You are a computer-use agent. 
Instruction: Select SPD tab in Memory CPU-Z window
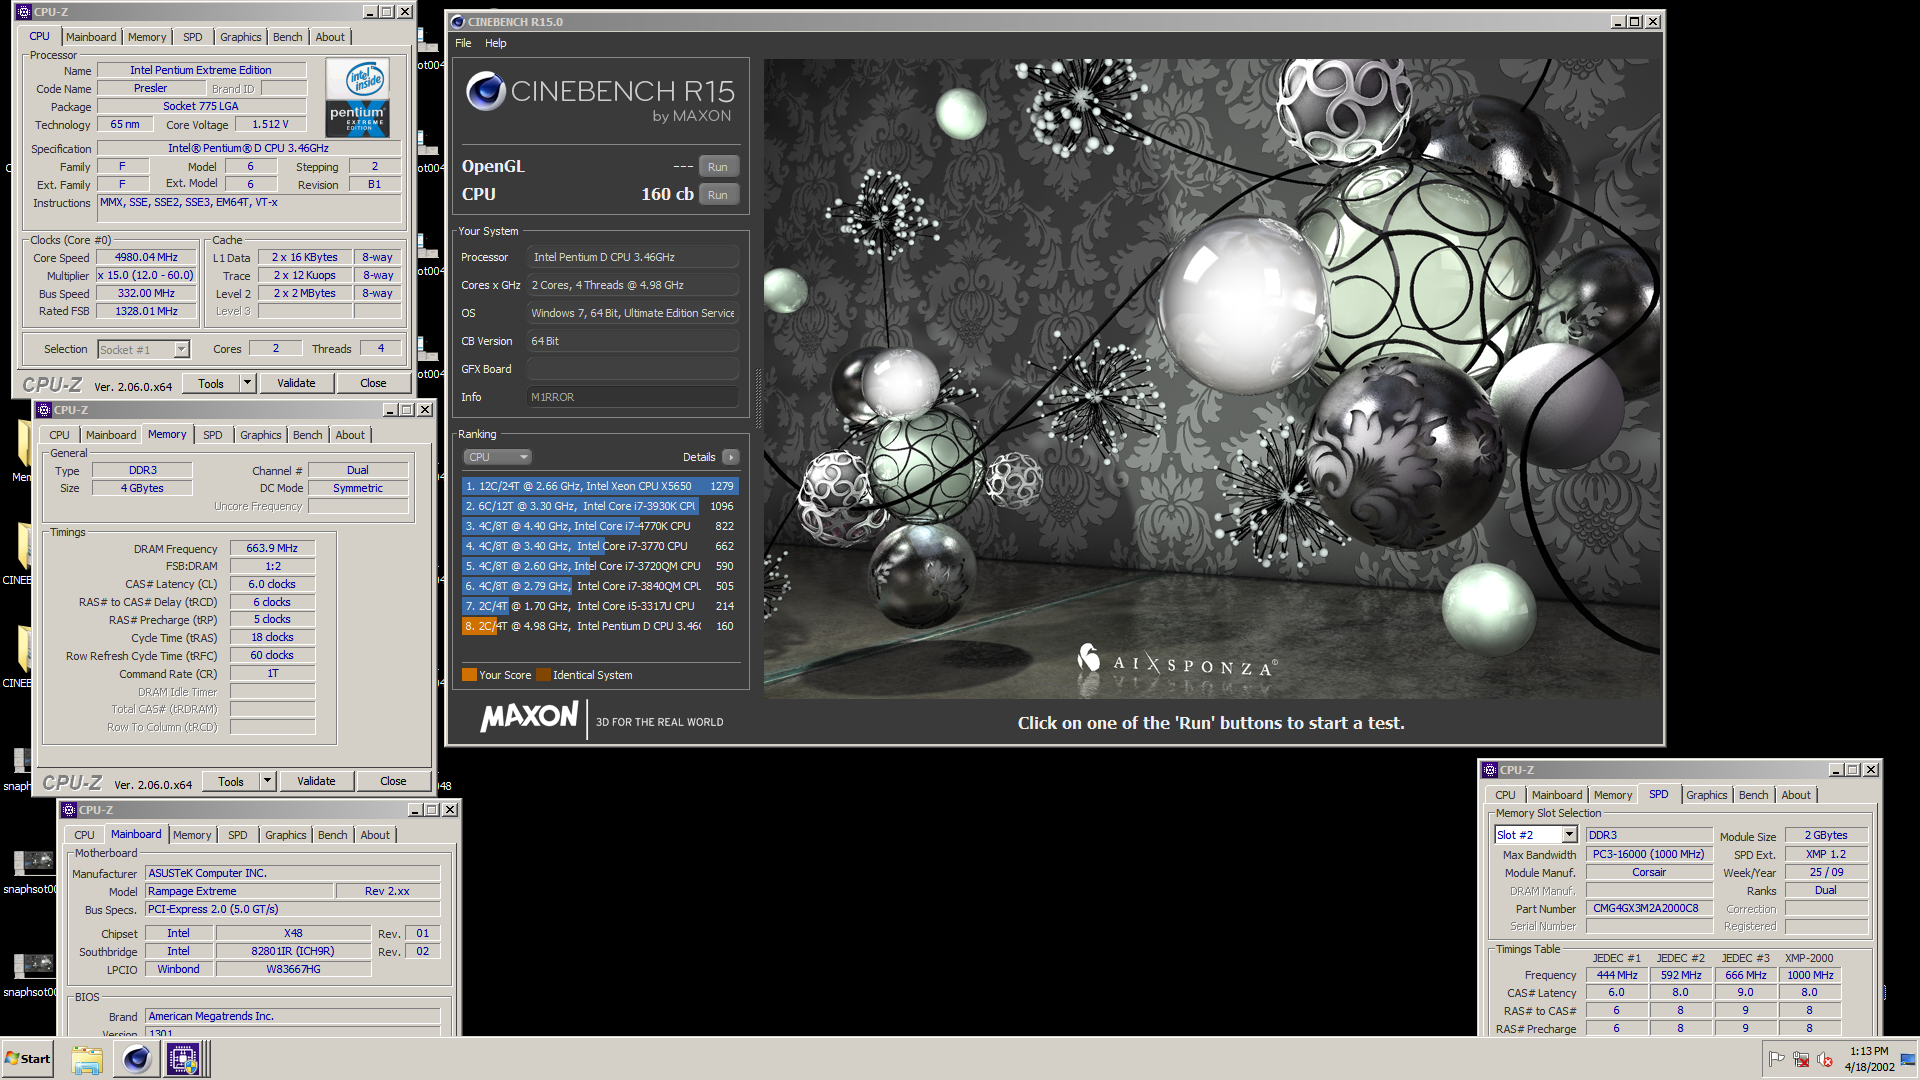click(213, 435)
